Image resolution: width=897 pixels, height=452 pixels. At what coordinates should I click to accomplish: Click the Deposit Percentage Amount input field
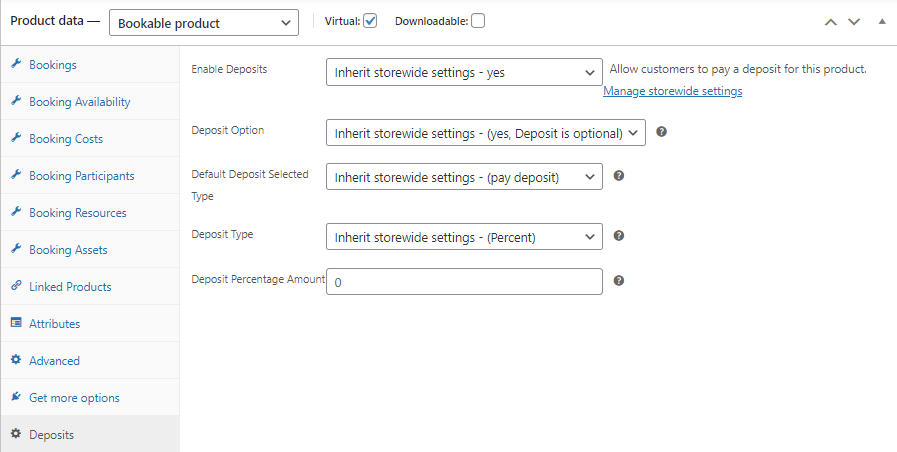click(x=464, y=282)
